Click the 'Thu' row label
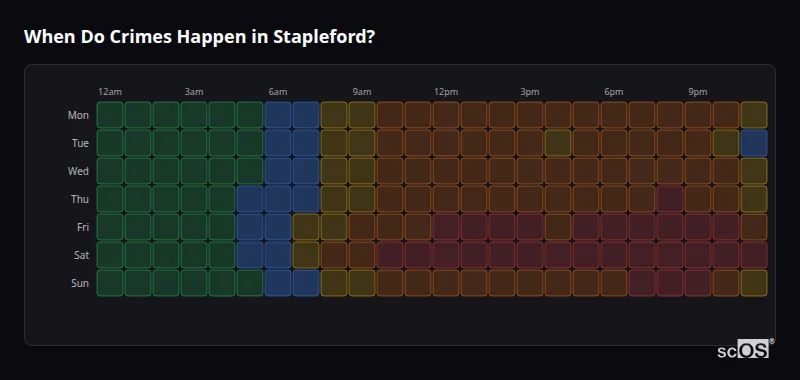Viewport: 800px width, 380px height. 80,199
